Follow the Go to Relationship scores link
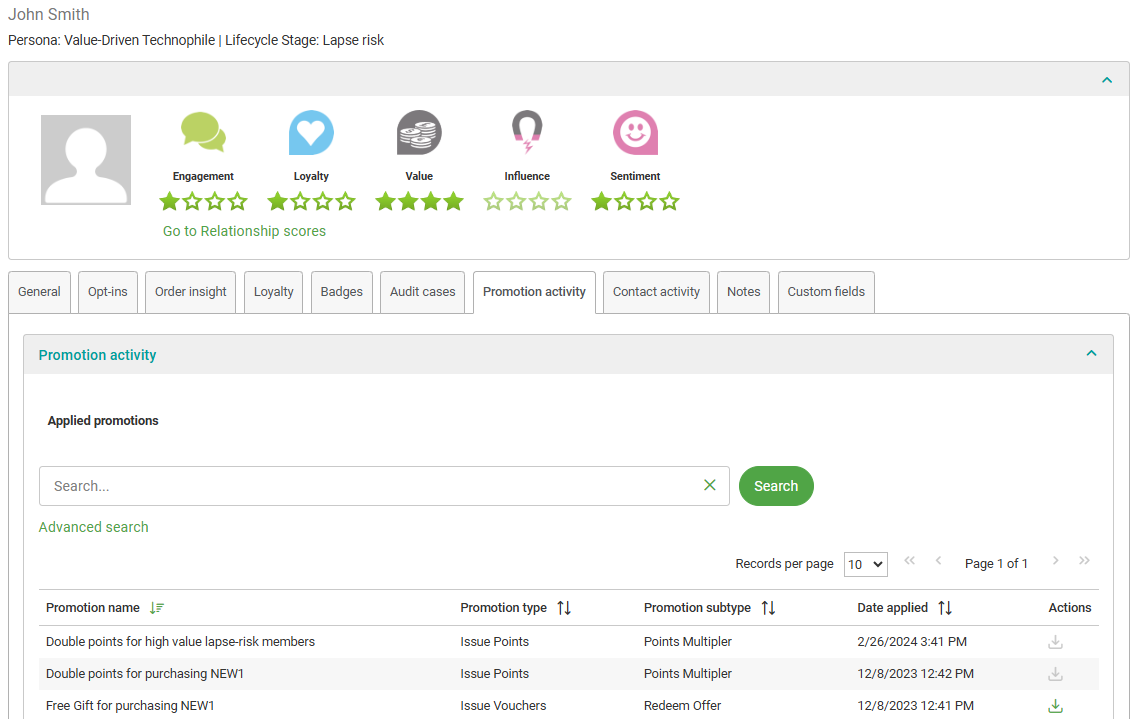 click(244, 231)
